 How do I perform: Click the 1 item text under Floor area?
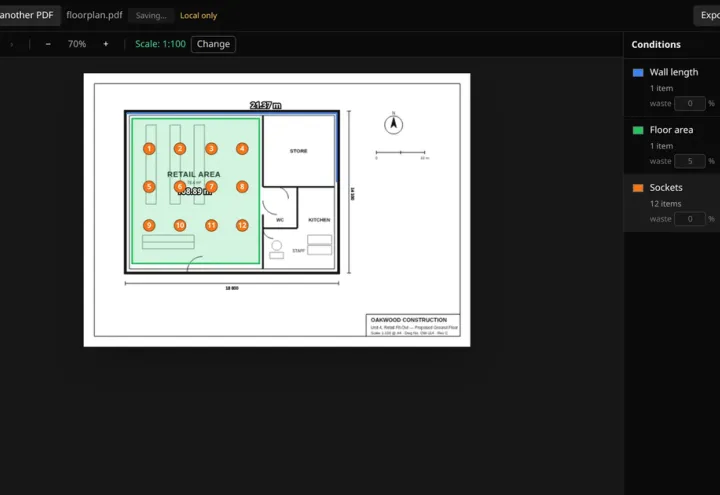(x=661, y=146)
